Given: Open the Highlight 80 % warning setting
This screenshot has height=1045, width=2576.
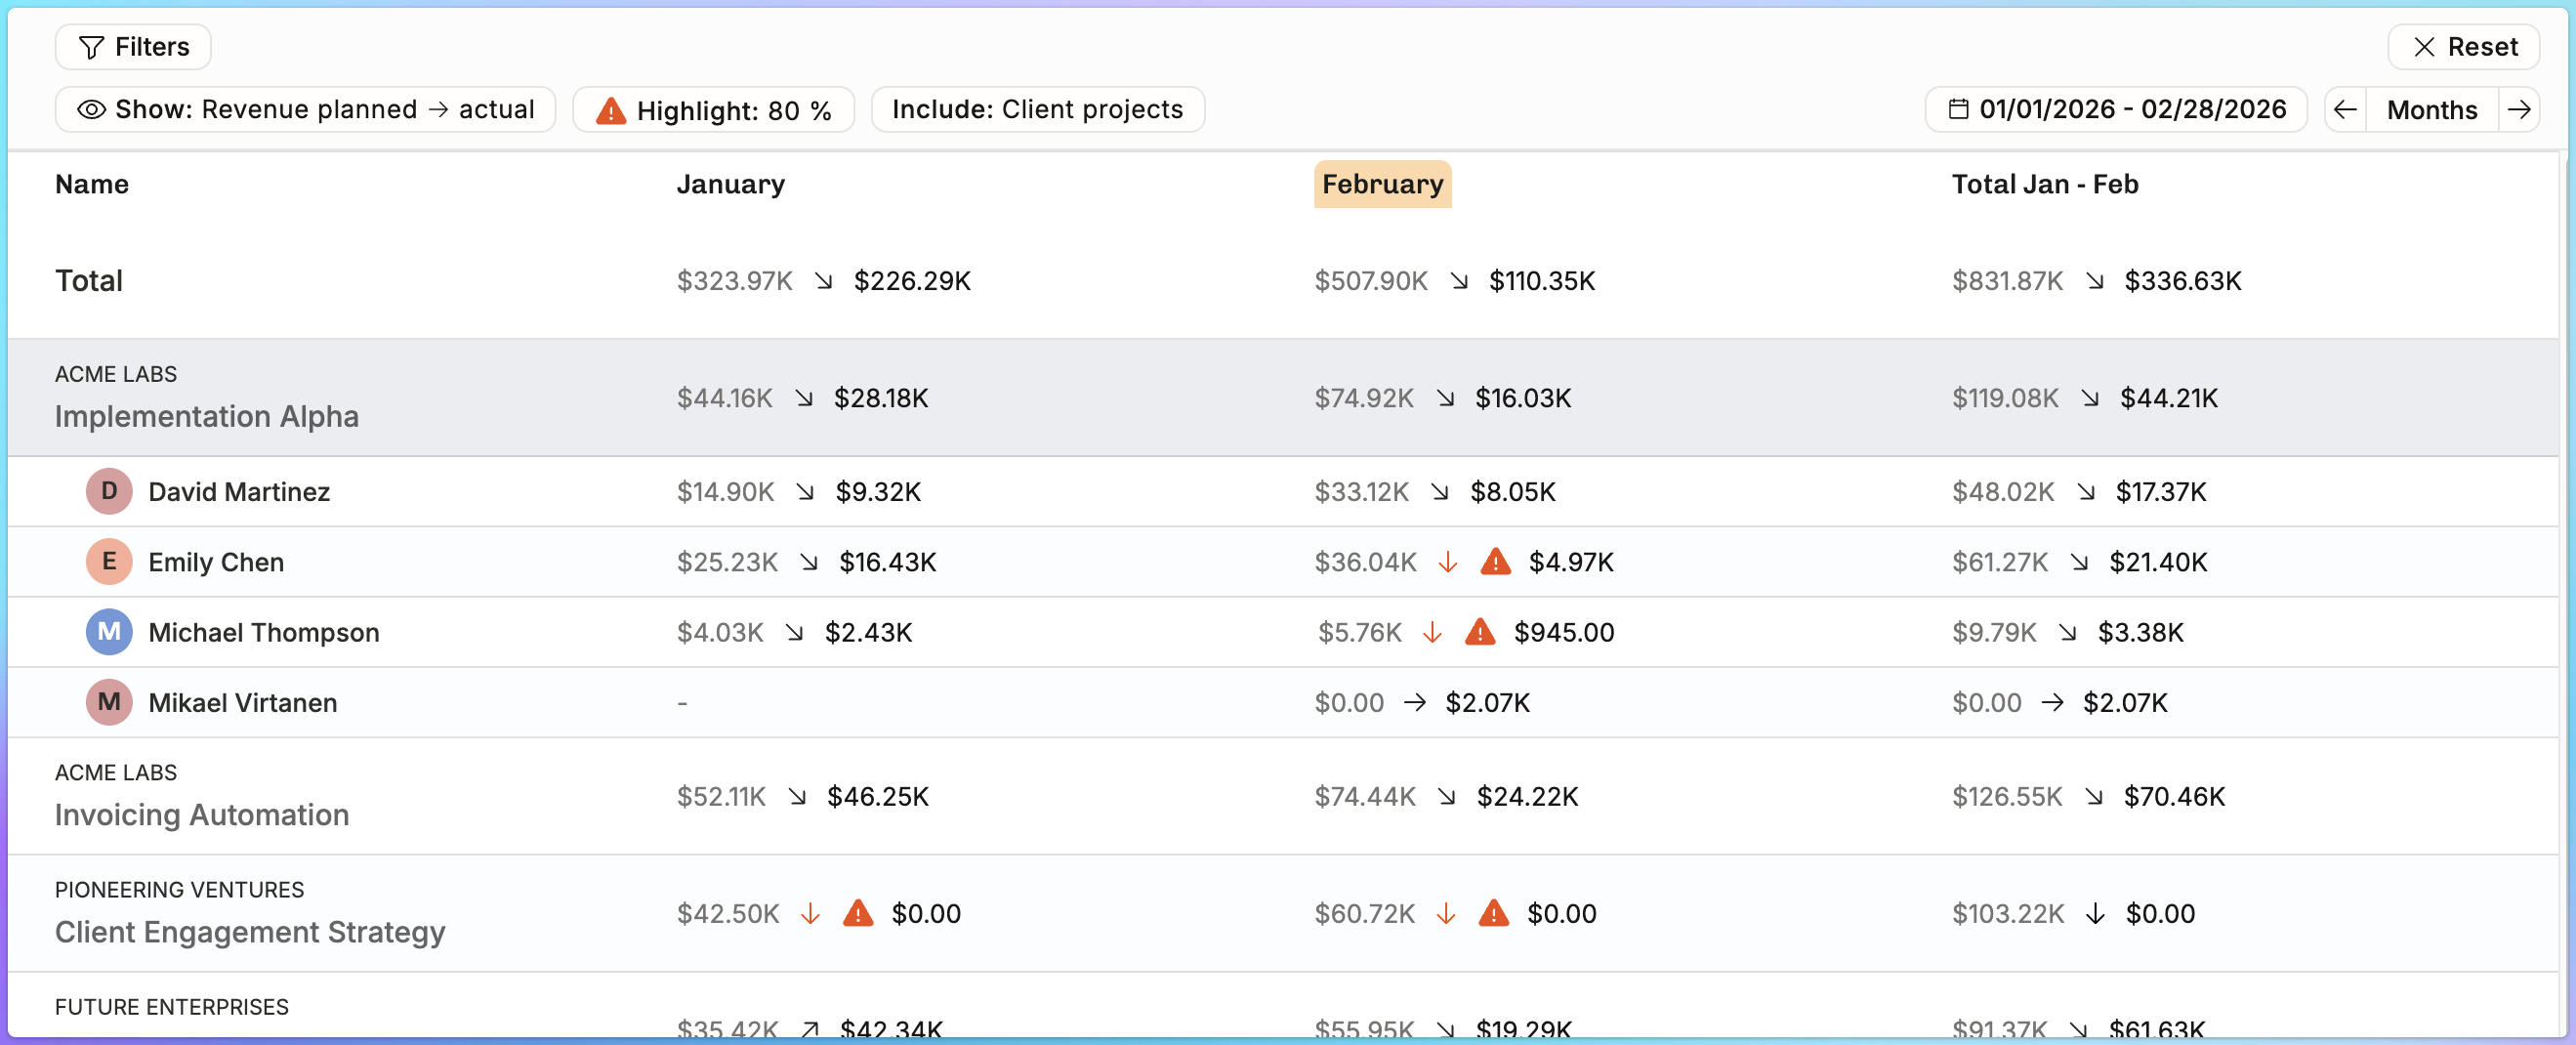Looking at the screenshot, I should click(x=713, y=109).
